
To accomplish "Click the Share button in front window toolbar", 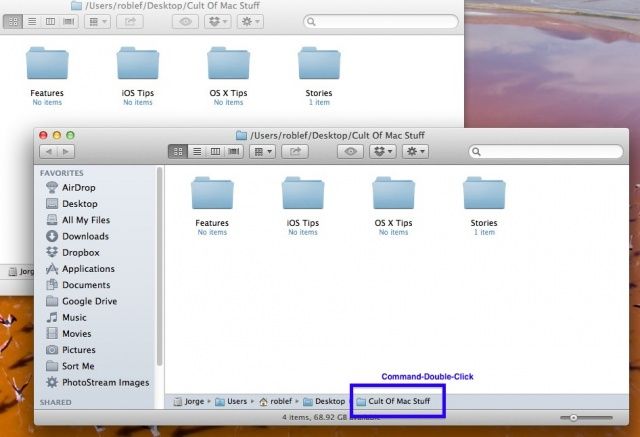I will tap(295, 151).
